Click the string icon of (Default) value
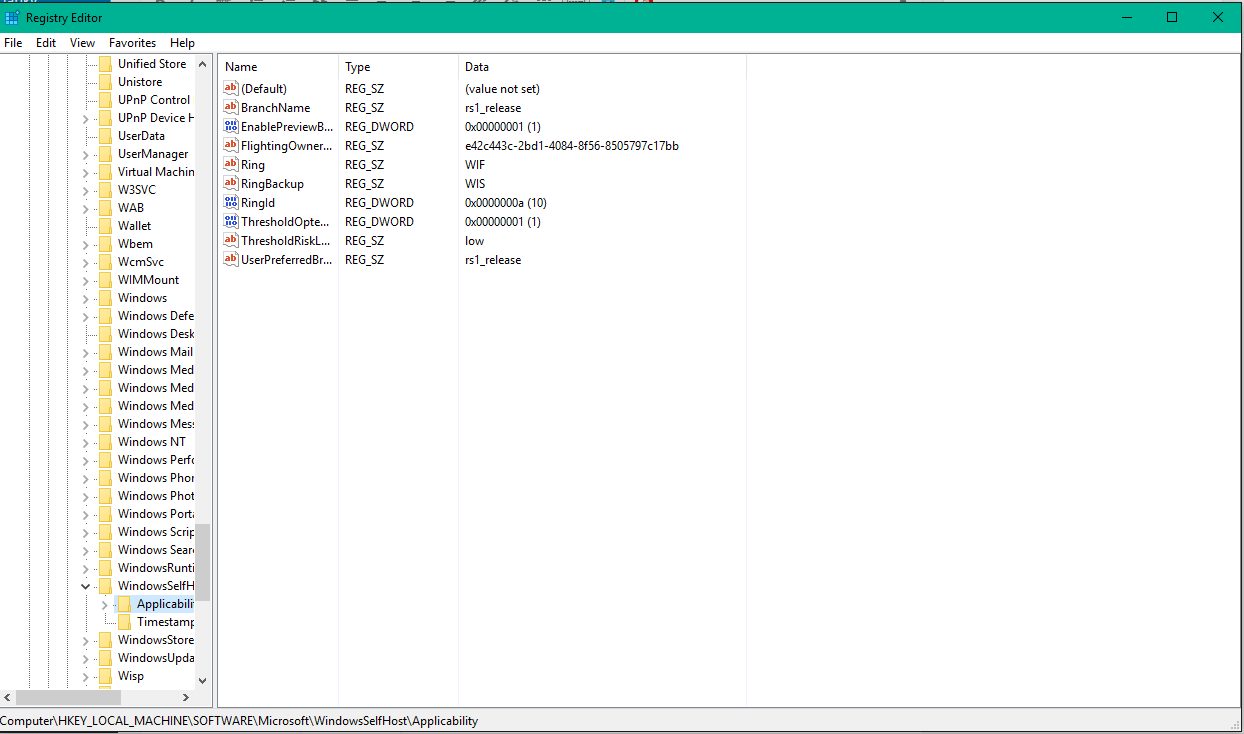This screenshot has height=734, width=1244. [x=231, y=88]
